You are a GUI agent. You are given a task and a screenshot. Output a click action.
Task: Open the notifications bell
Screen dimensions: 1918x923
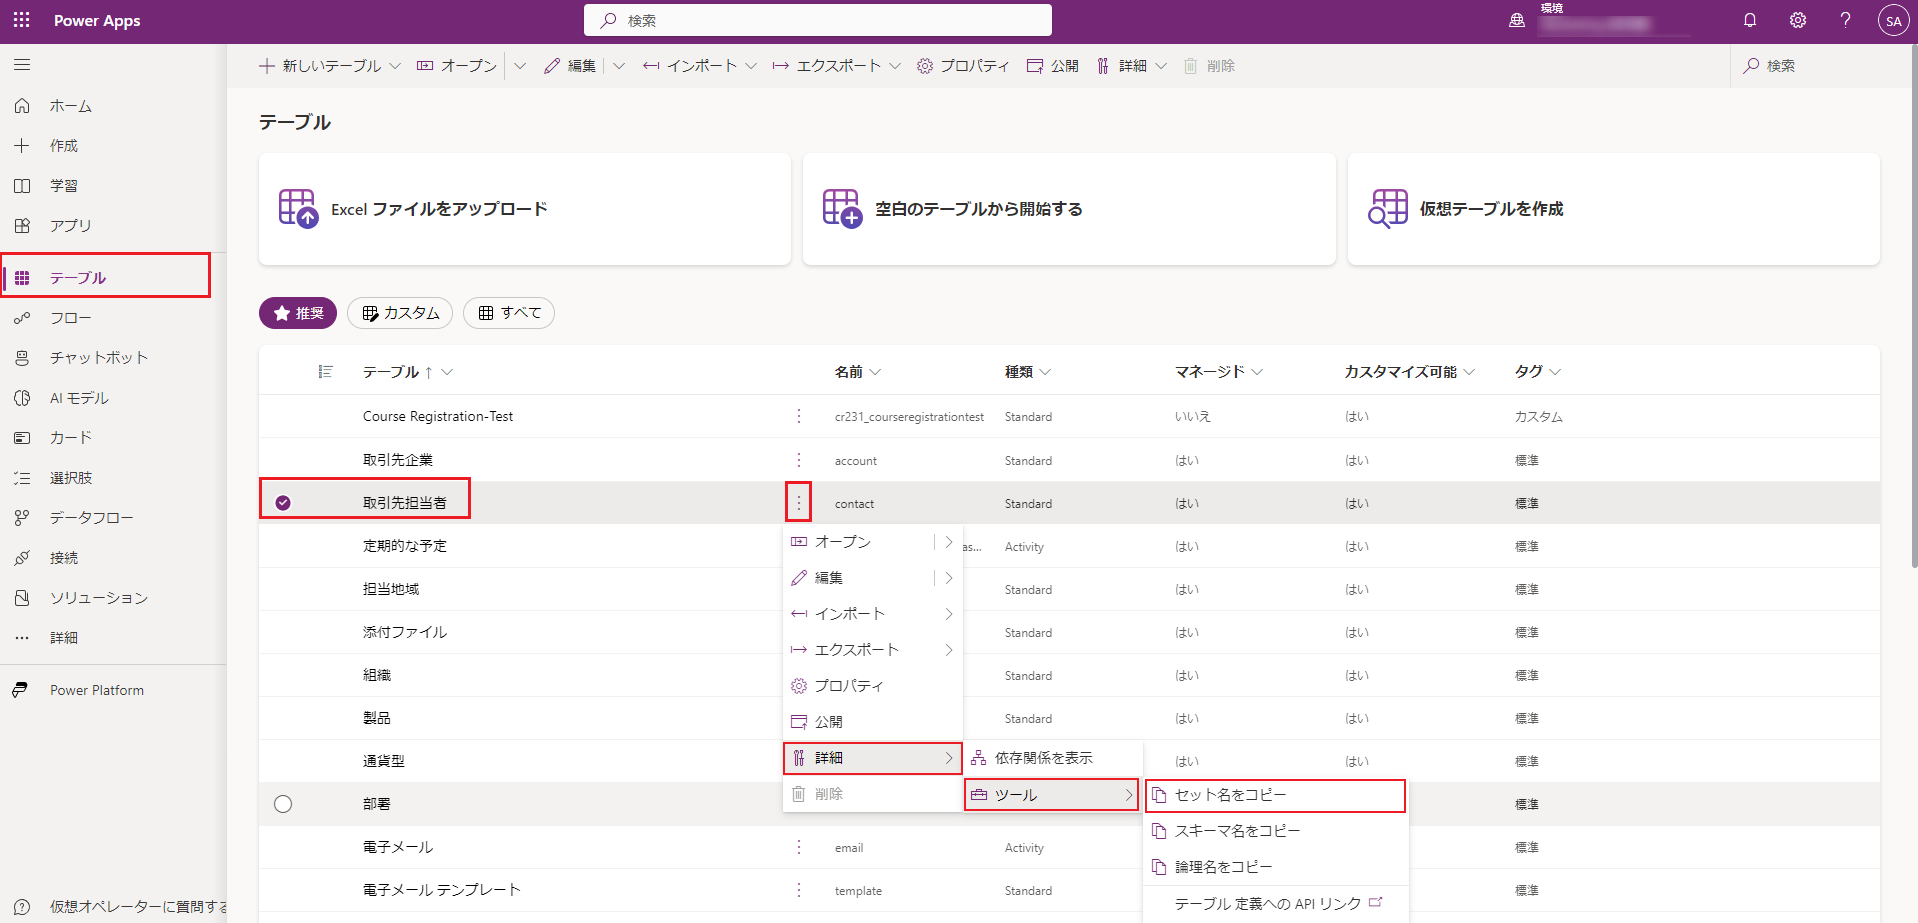[x=1750, y=20]
